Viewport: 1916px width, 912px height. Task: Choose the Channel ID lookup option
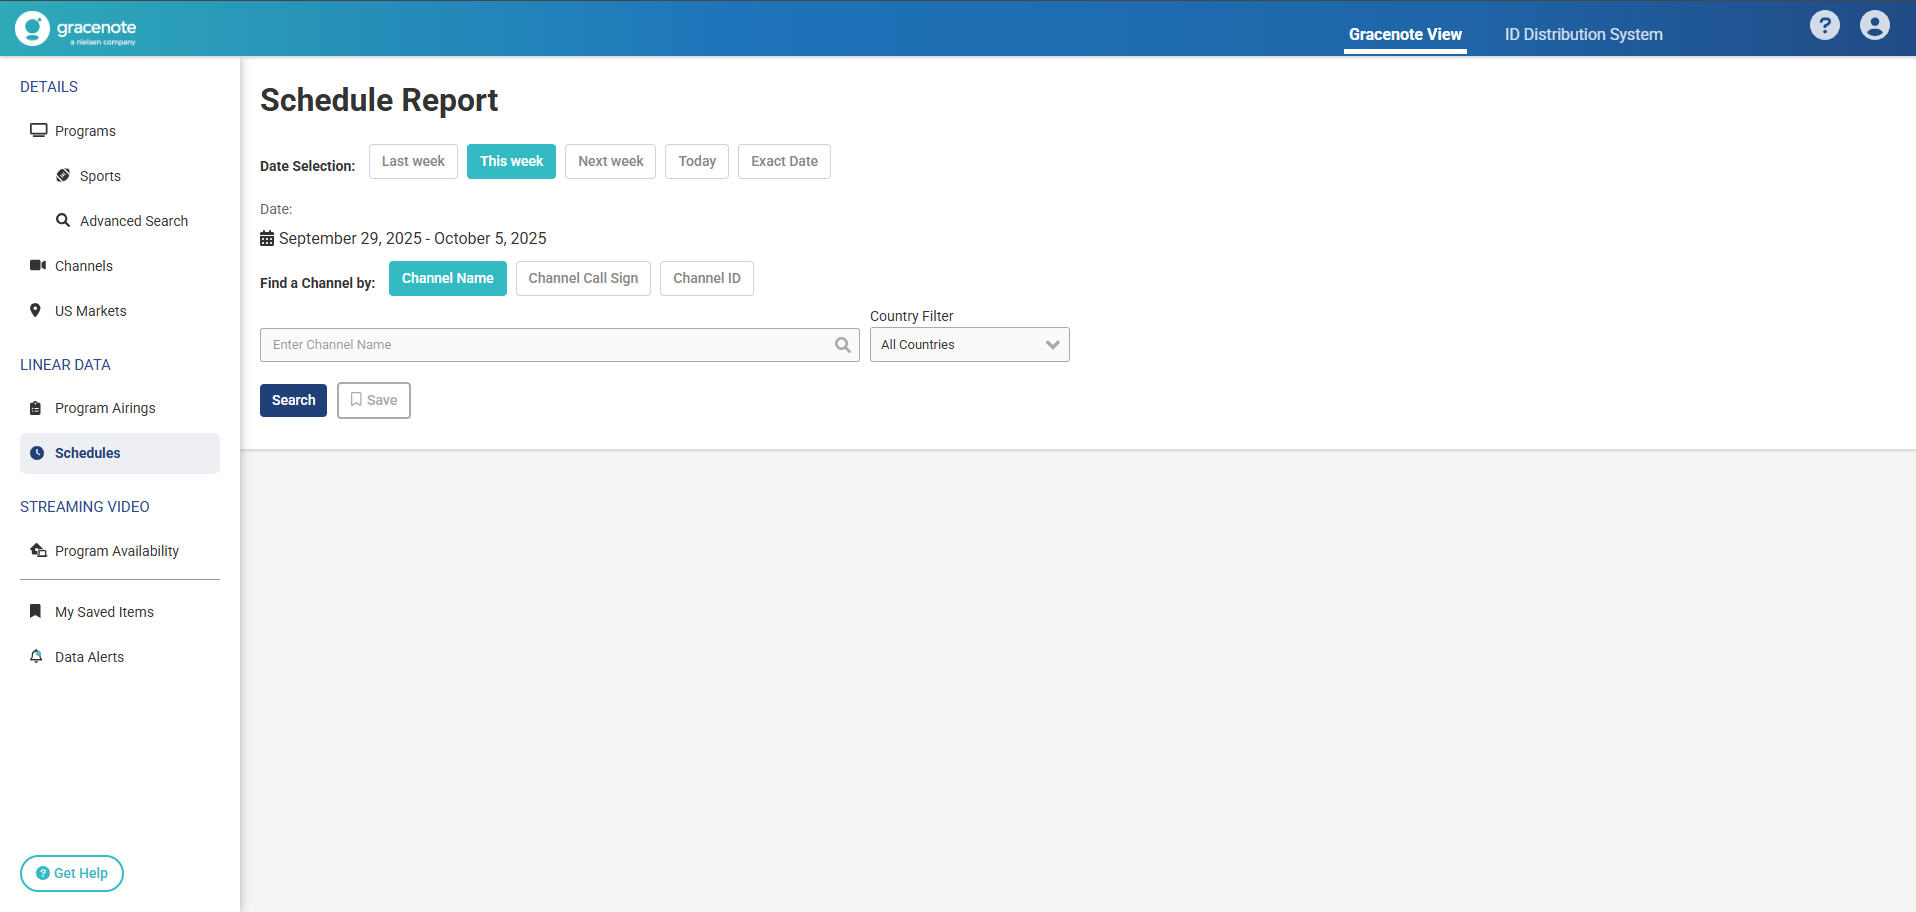(x=706, y=279)
